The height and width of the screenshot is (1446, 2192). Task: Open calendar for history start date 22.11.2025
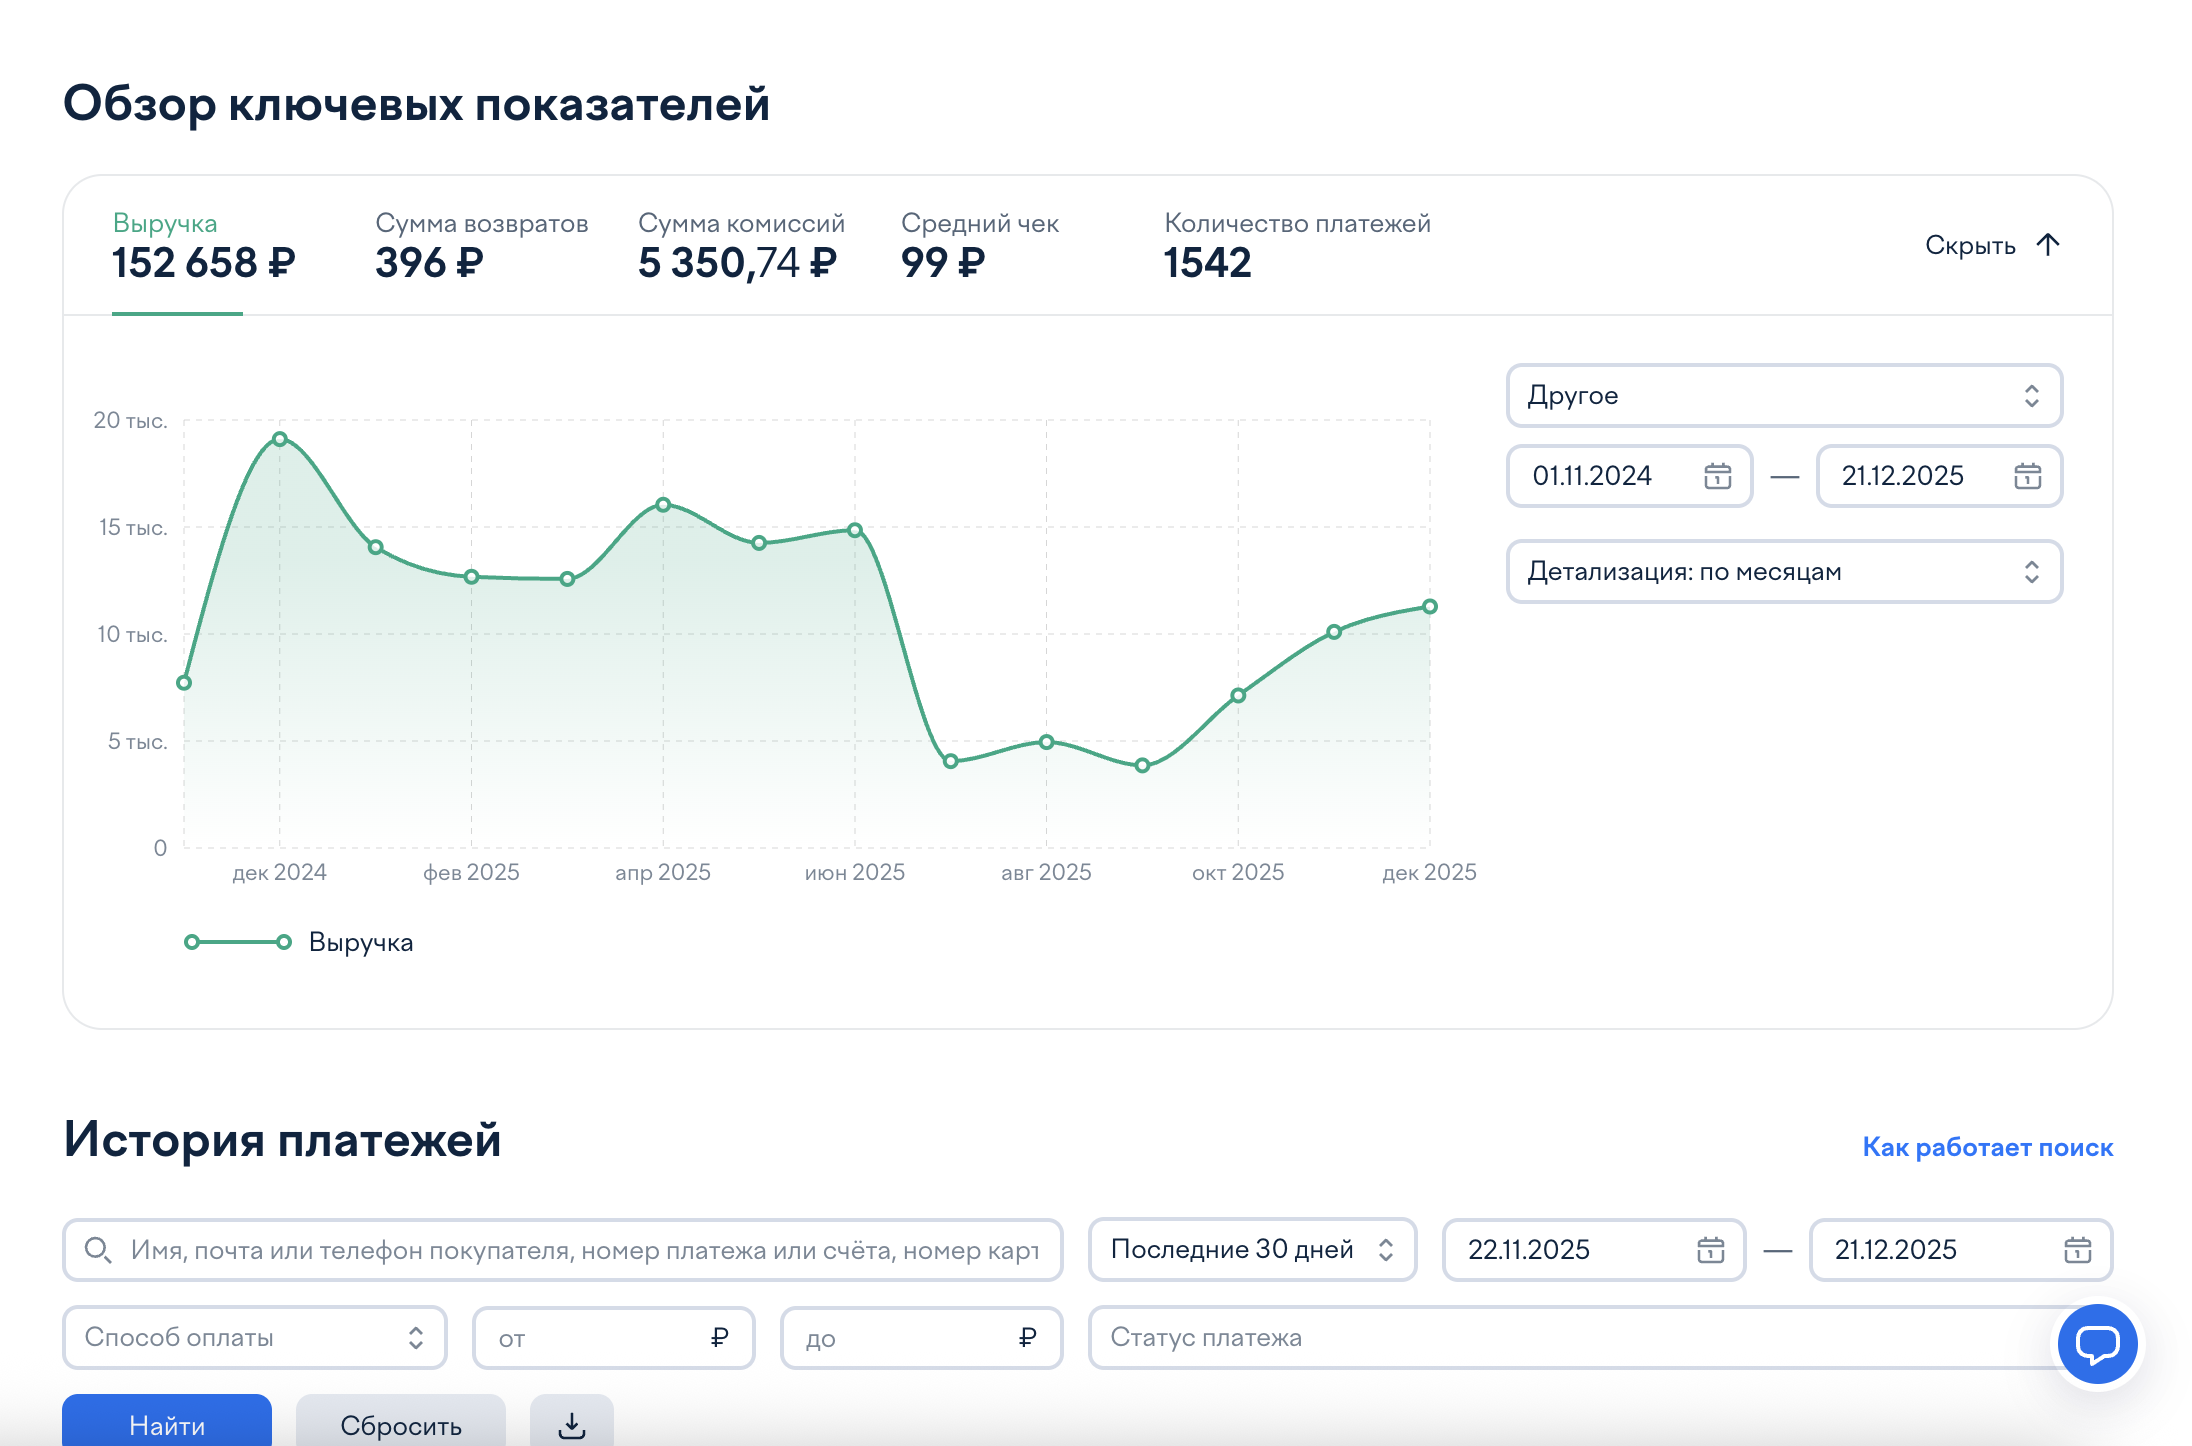(x=1710, y=1250)
